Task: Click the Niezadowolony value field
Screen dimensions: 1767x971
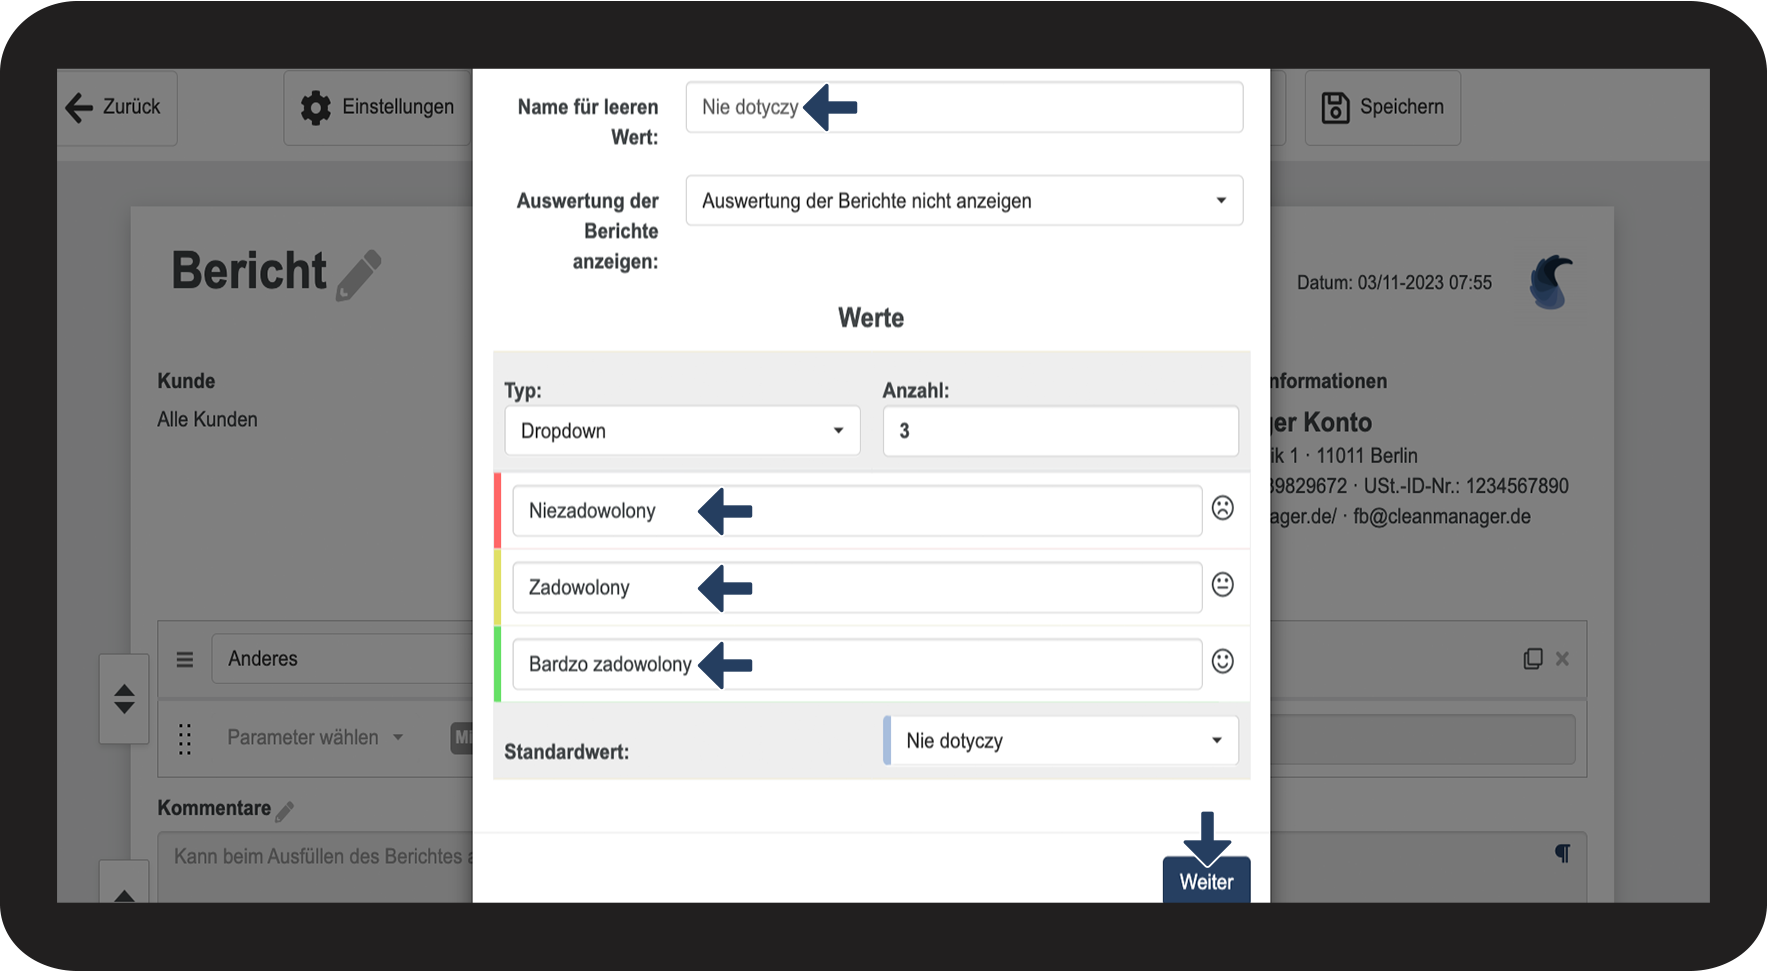Action: pos(857,511)
